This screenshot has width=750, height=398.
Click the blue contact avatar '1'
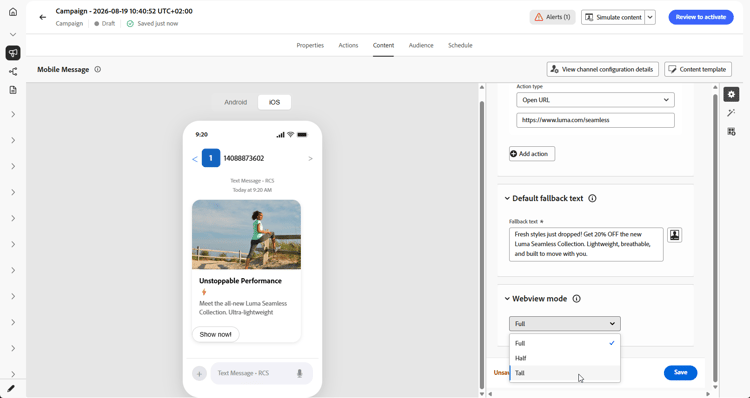click(211, 158)
